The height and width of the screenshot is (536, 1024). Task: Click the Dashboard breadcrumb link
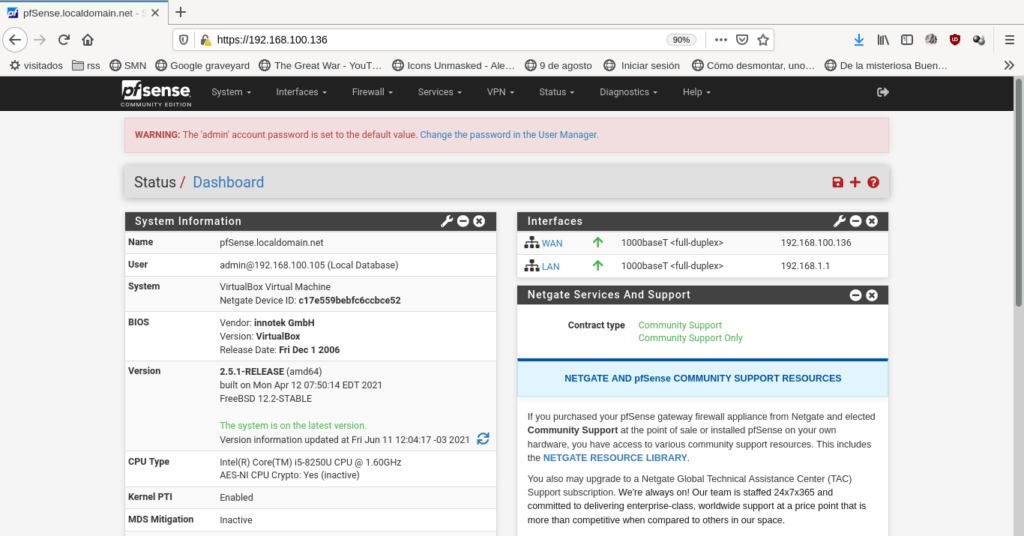point(228,182)
